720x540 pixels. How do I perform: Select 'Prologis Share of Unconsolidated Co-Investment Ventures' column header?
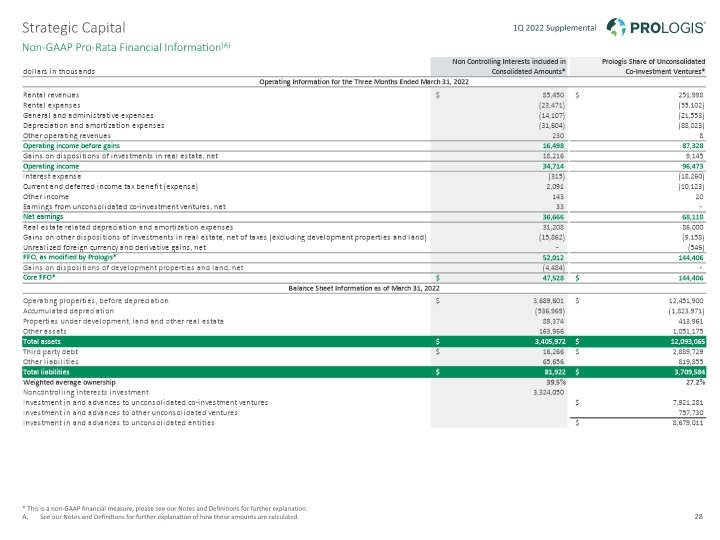point(653,67)
